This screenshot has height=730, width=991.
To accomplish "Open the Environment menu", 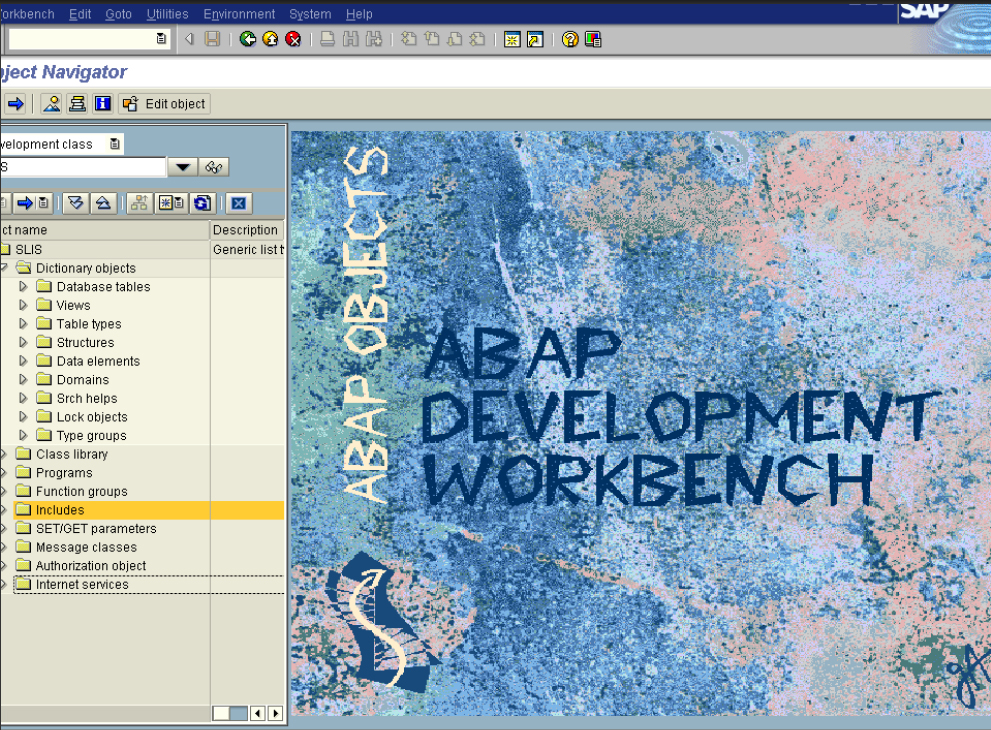I will point(239,14).
